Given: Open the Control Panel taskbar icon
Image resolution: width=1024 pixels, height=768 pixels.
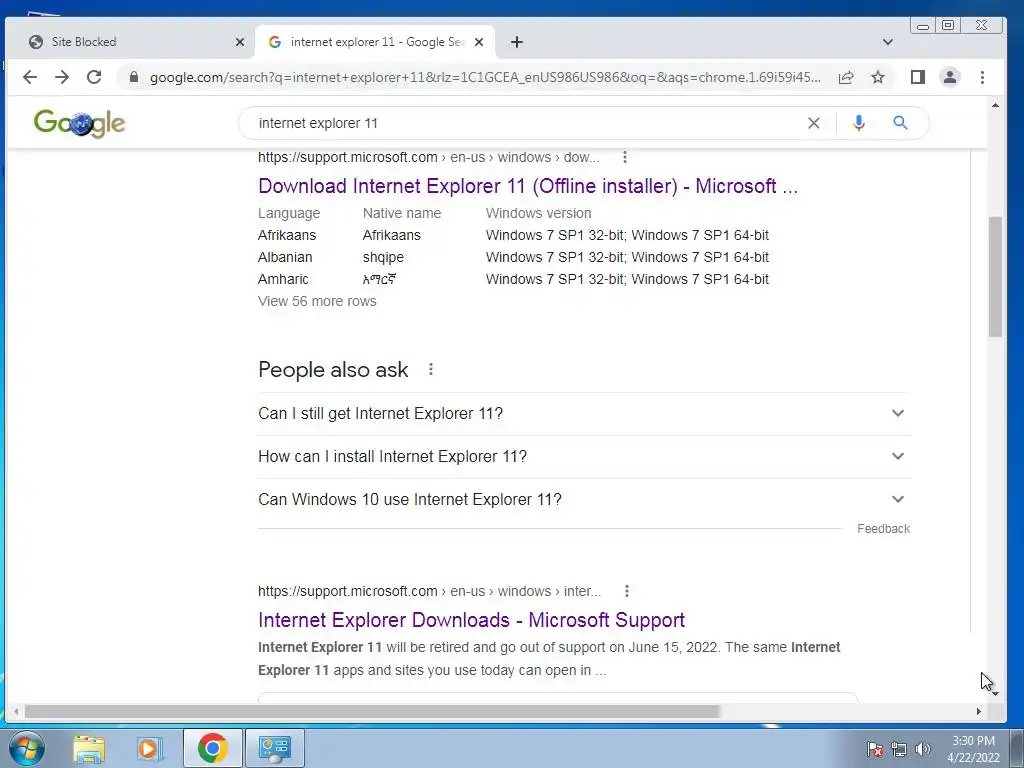Looking at the screenshot, I should click(x=274, y=748).
